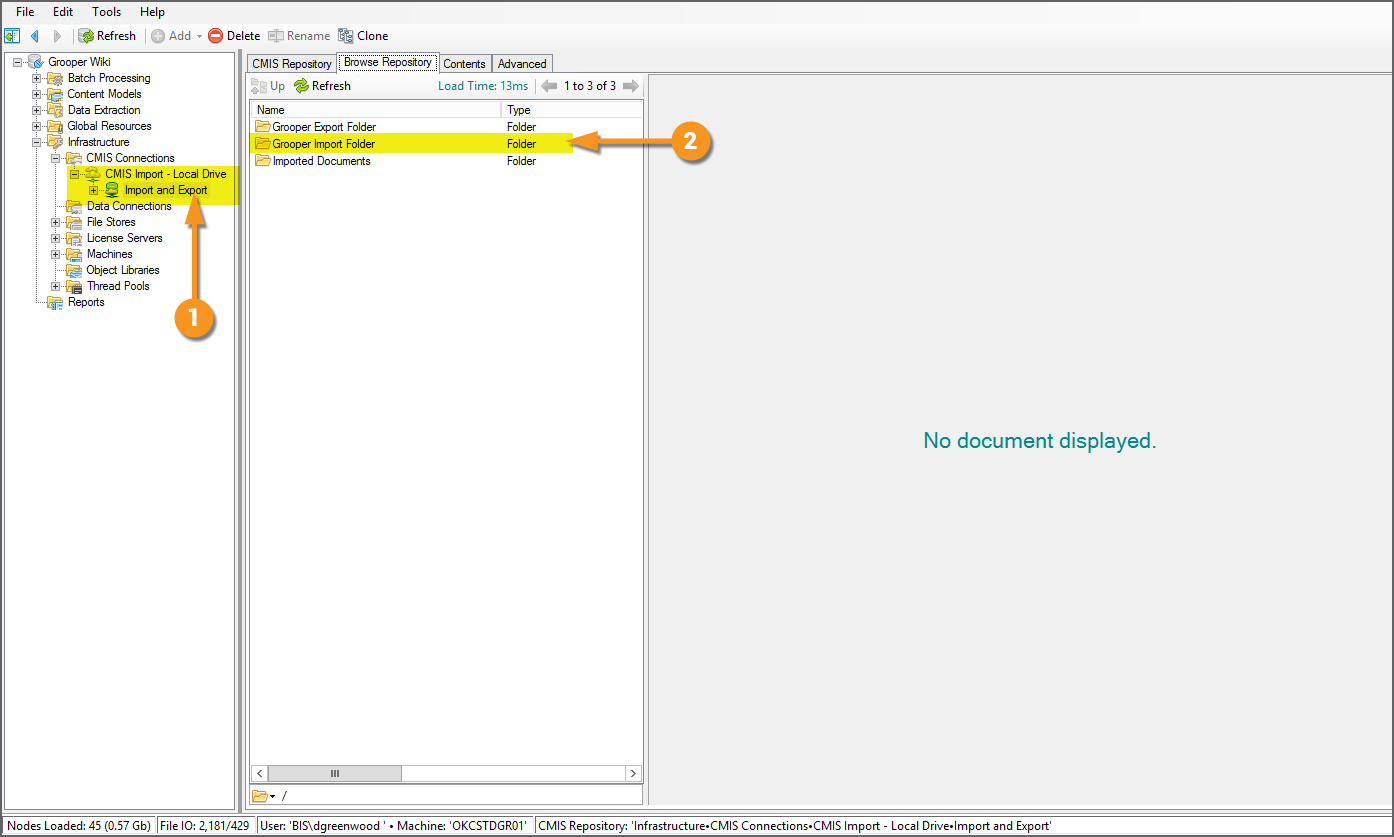The height and width of the screenshot is (837, 1394).
Task: Refresh the repository folder listing
Action: coord(323,86)
